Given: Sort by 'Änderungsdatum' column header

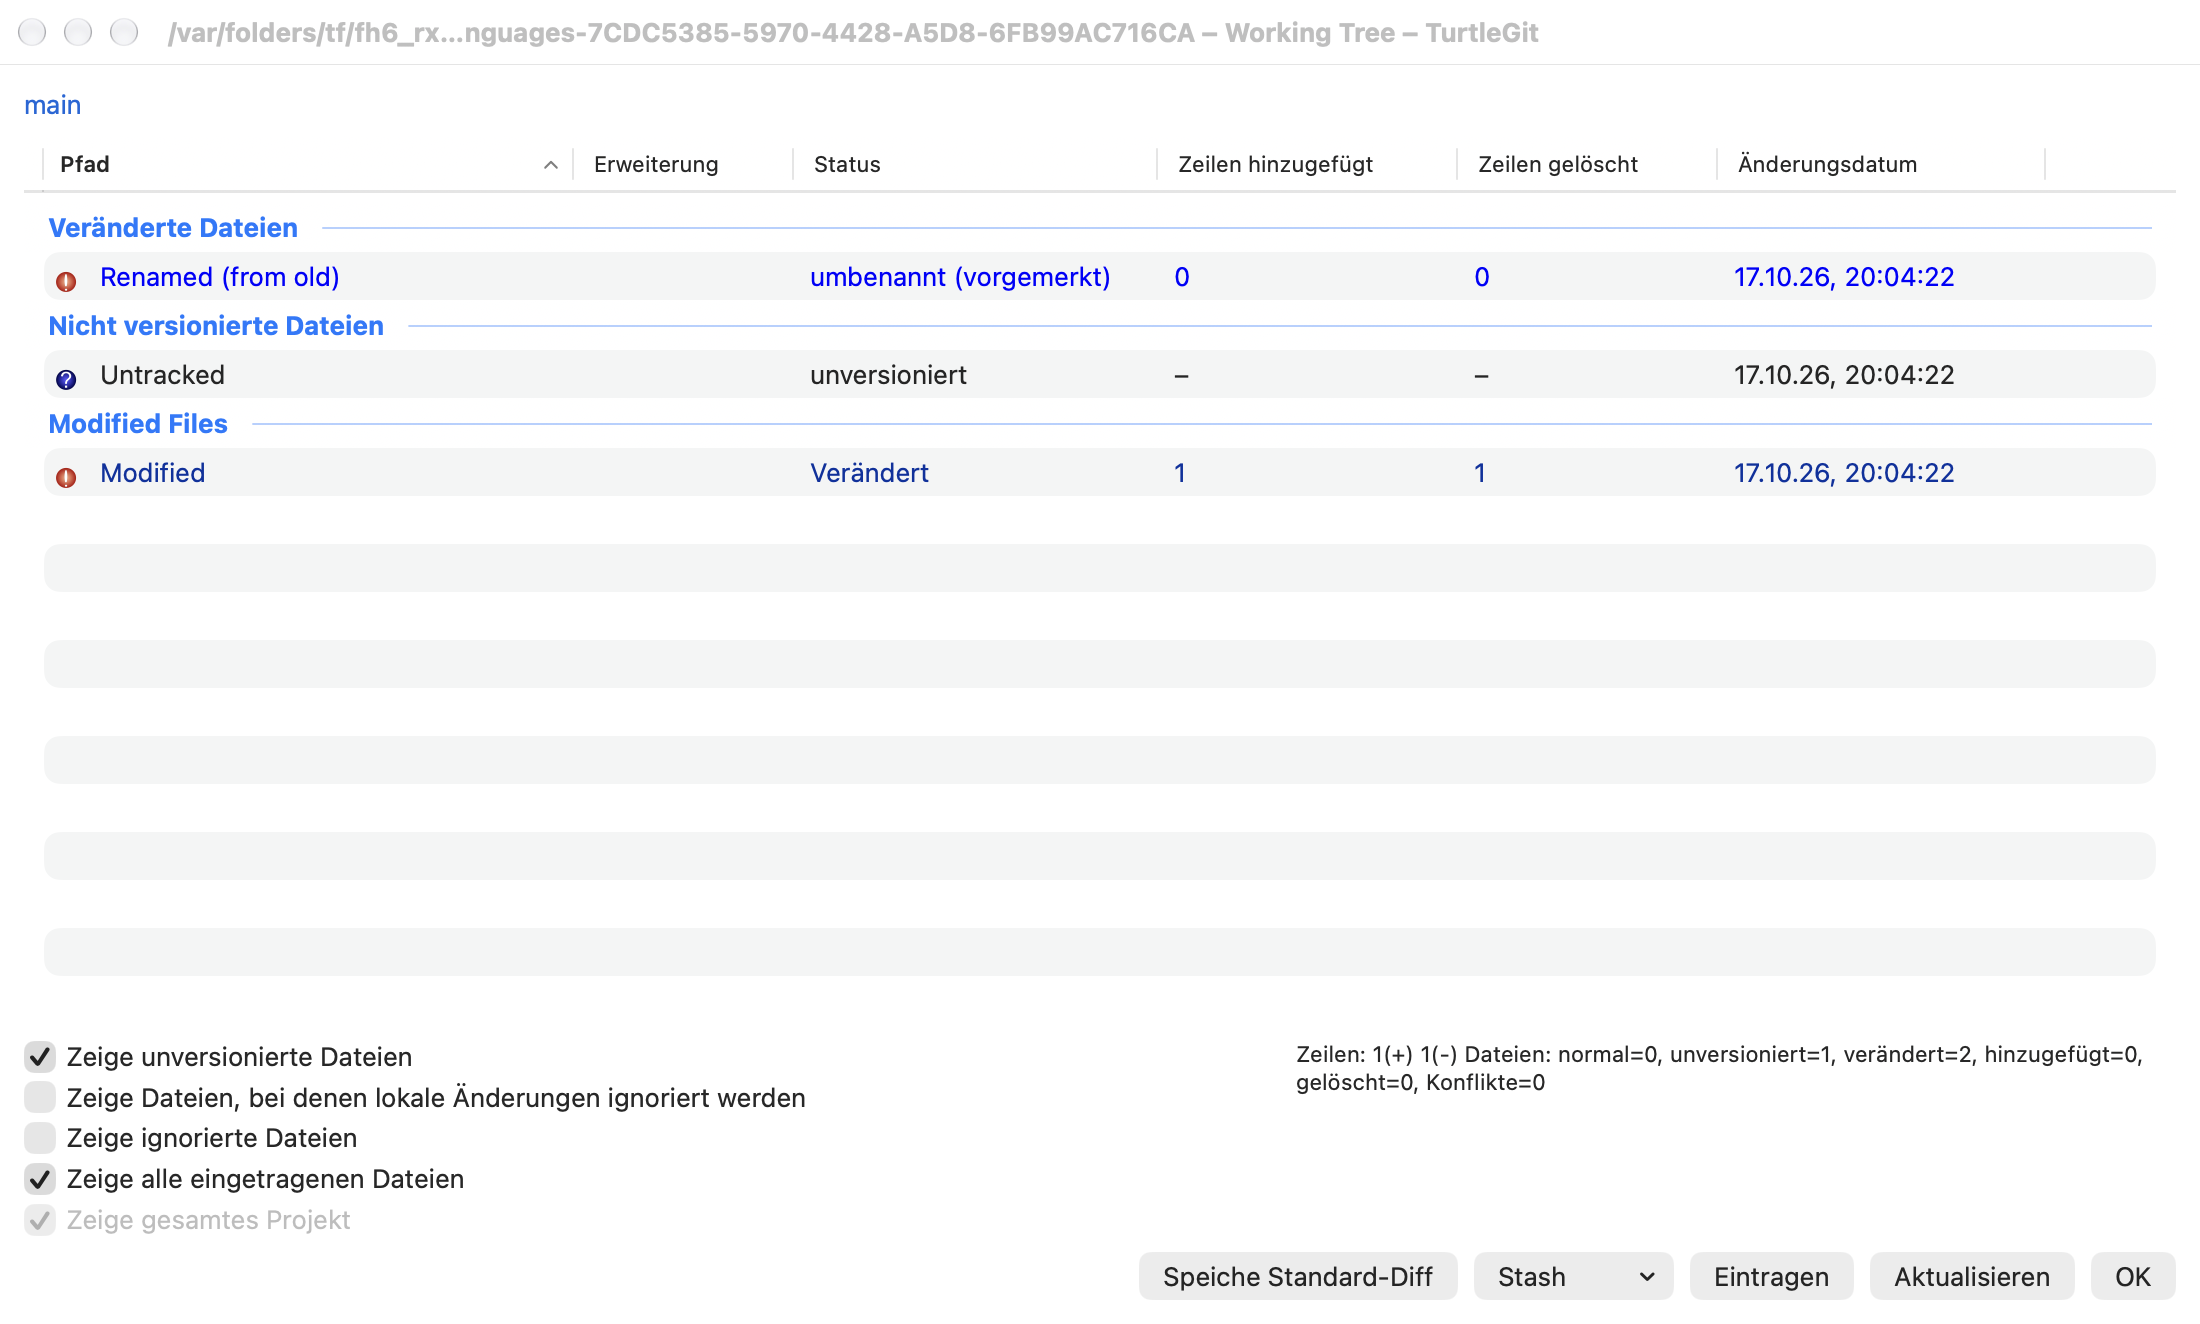Looking at the screenshot, I should [1881, 164].
